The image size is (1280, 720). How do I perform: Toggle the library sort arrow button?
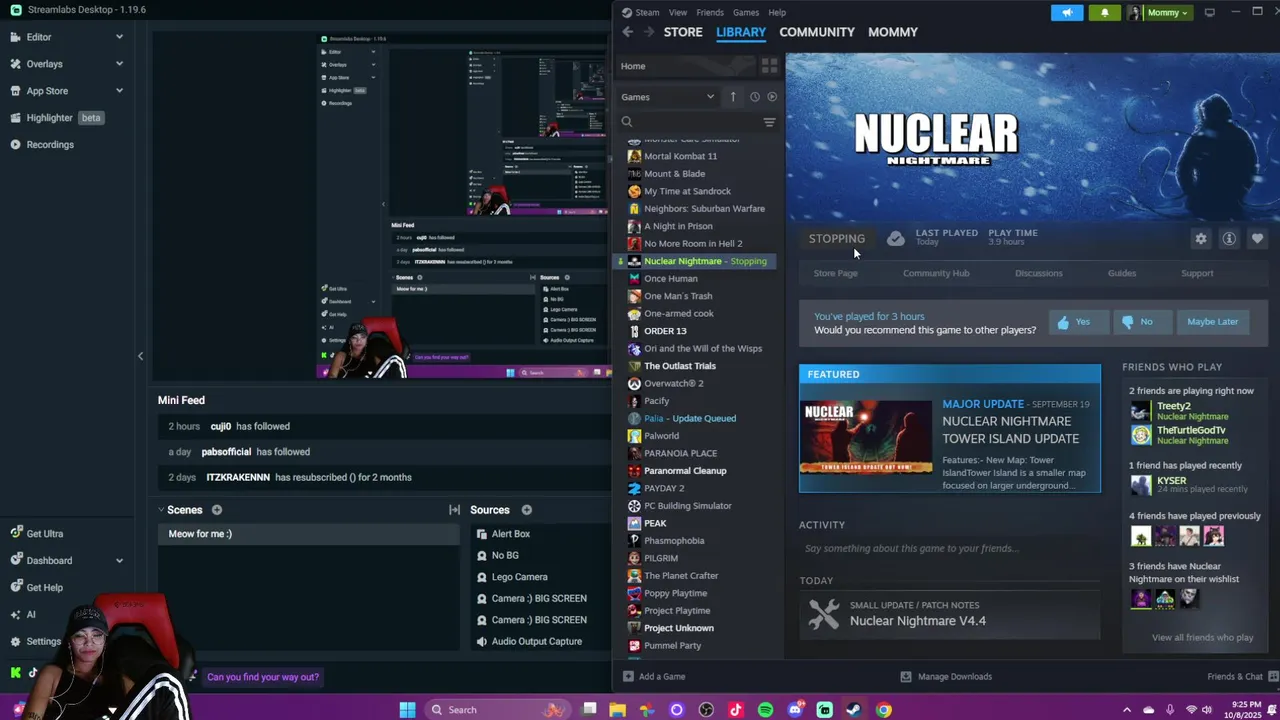coord(733,97)
